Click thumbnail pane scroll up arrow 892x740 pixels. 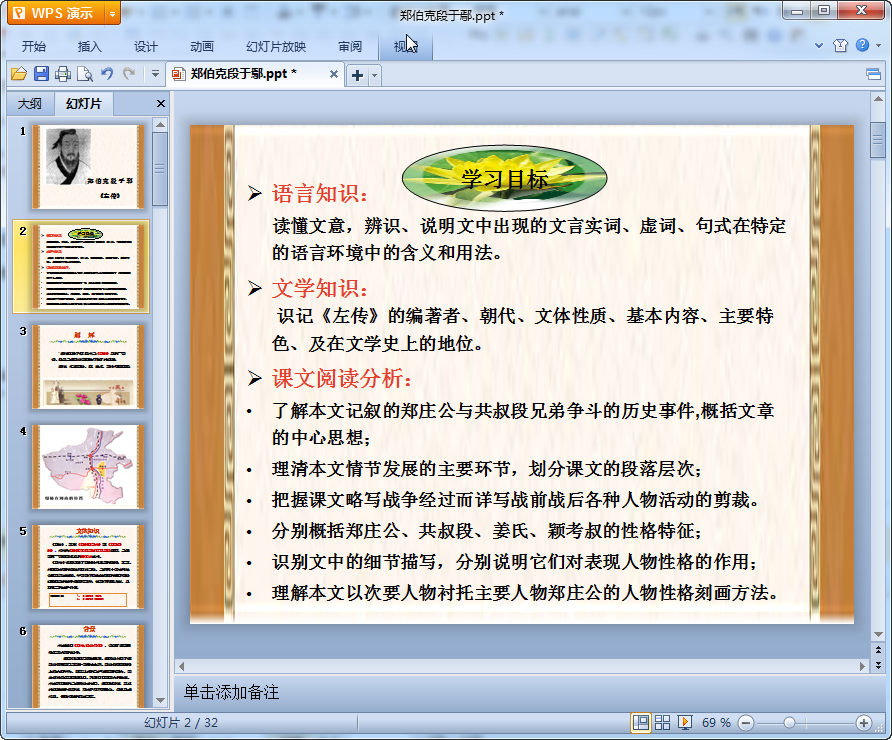160,124
